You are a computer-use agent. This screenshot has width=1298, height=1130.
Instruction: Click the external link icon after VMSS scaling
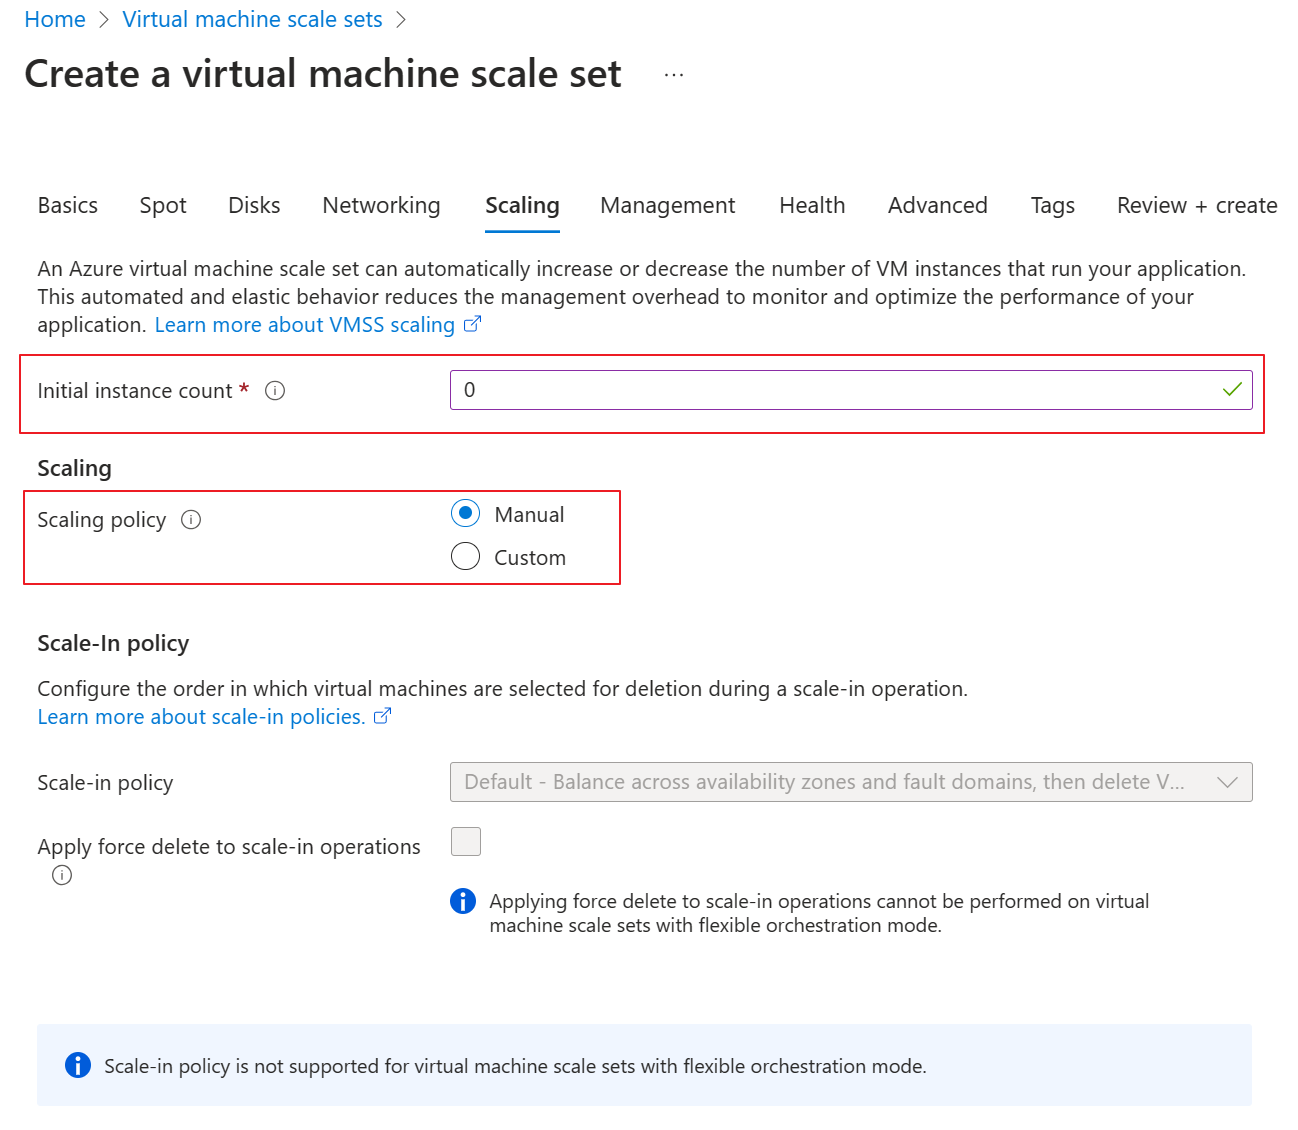(x=472, y=324)
